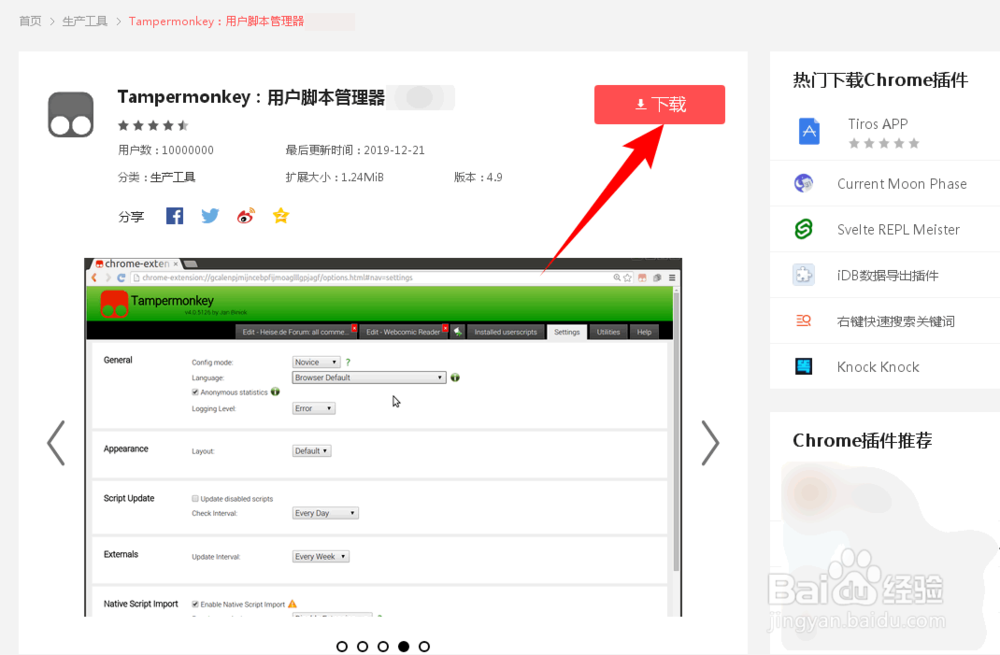The height and width of the screenshot is (655, 1000).
Task: Click the Tampermonkey breadcrumb item
Action: point(216,21)
